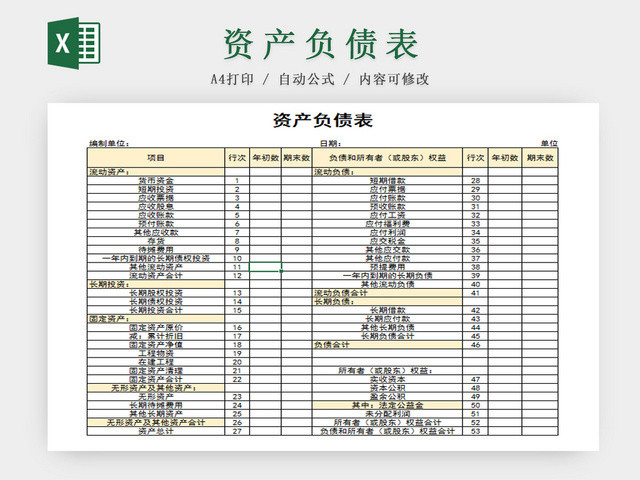Viewport: 640px width, 480px height.
Task: Select the 一年内到期的长期债权投资 cell
Action: click(x=156, y=258)
